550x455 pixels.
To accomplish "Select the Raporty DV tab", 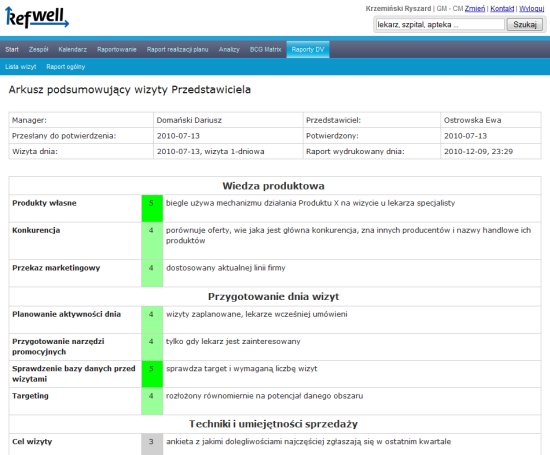I will 308,49.
